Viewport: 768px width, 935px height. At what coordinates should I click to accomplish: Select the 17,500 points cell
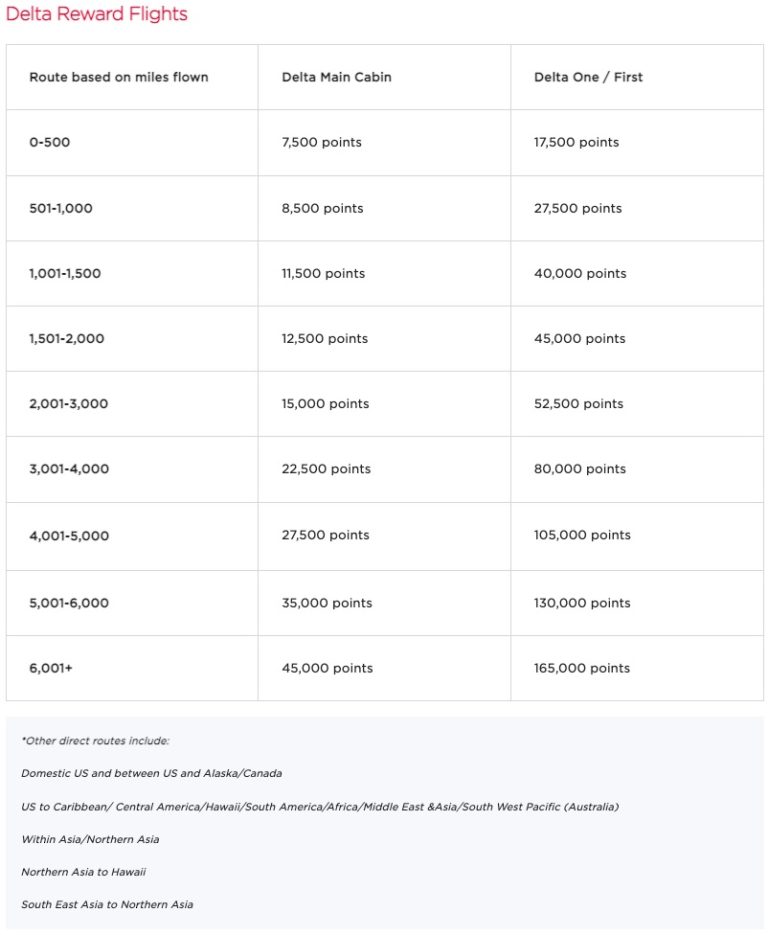[x=577, y=142]
